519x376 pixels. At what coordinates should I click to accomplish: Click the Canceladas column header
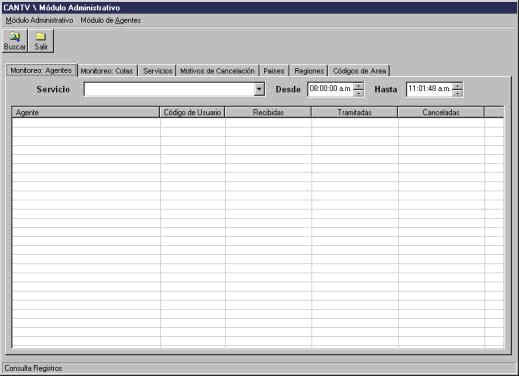tap(441, 112)
